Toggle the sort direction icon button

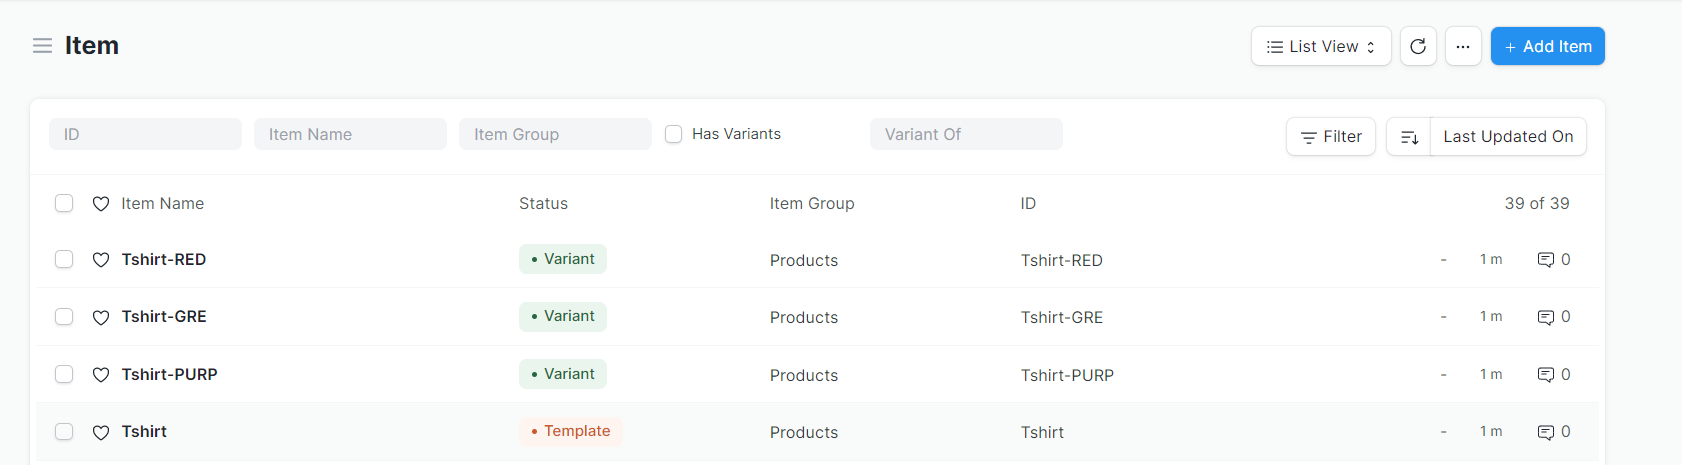pyautogui.click(x=1409, y=137)
